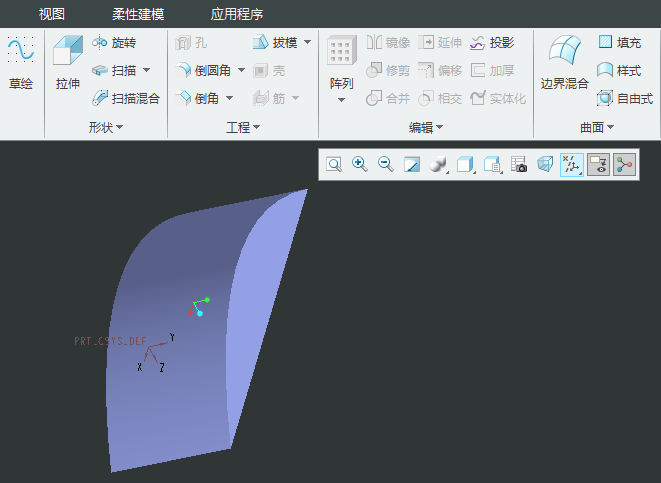Click the 壳 shell tool
Viewport: 661px width, 483px height.
(x=269, y=70)
